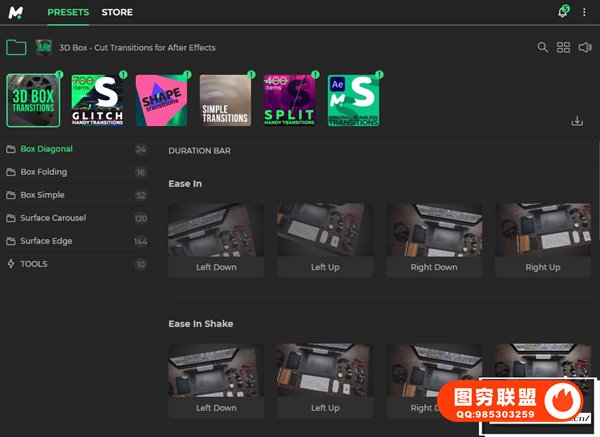Choose the Shape Transitions pack
600x437 pixels.
tap(161, 100)
